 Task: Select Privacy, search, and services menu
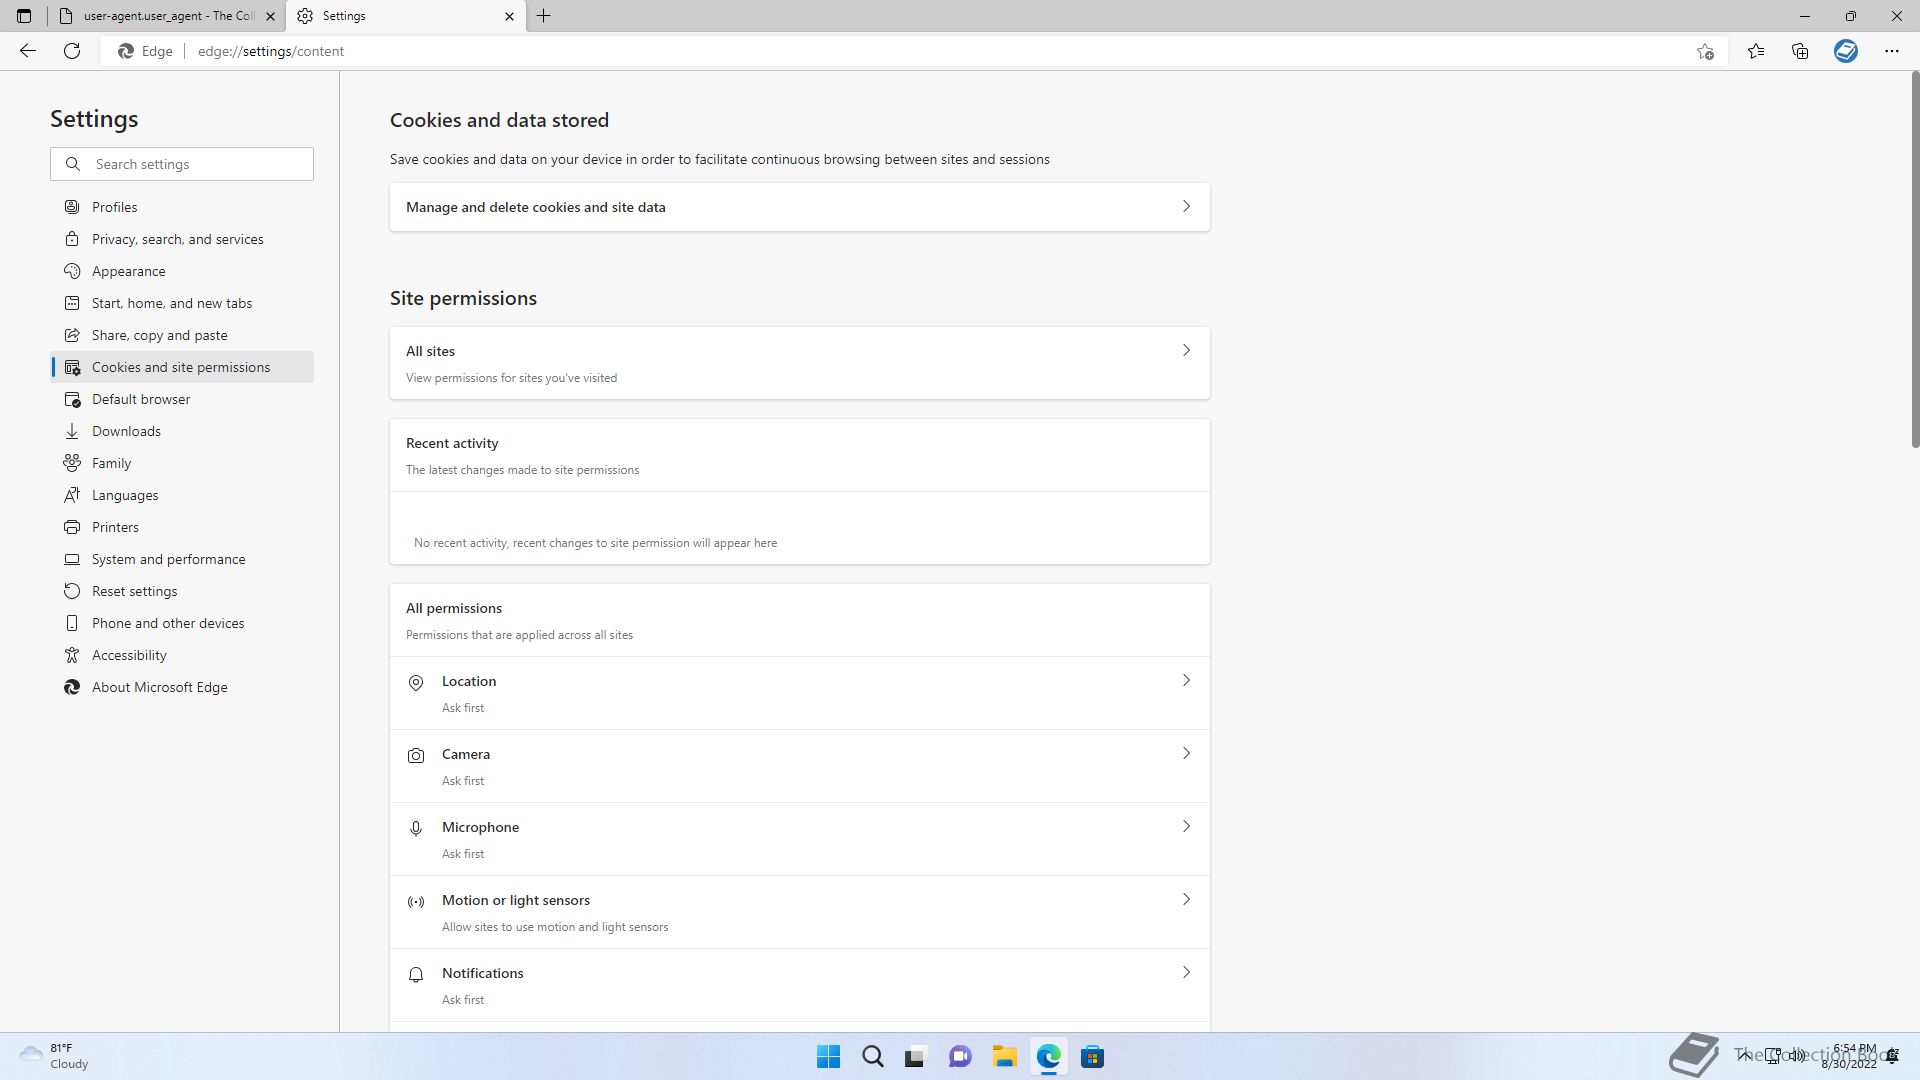[177, 239]
